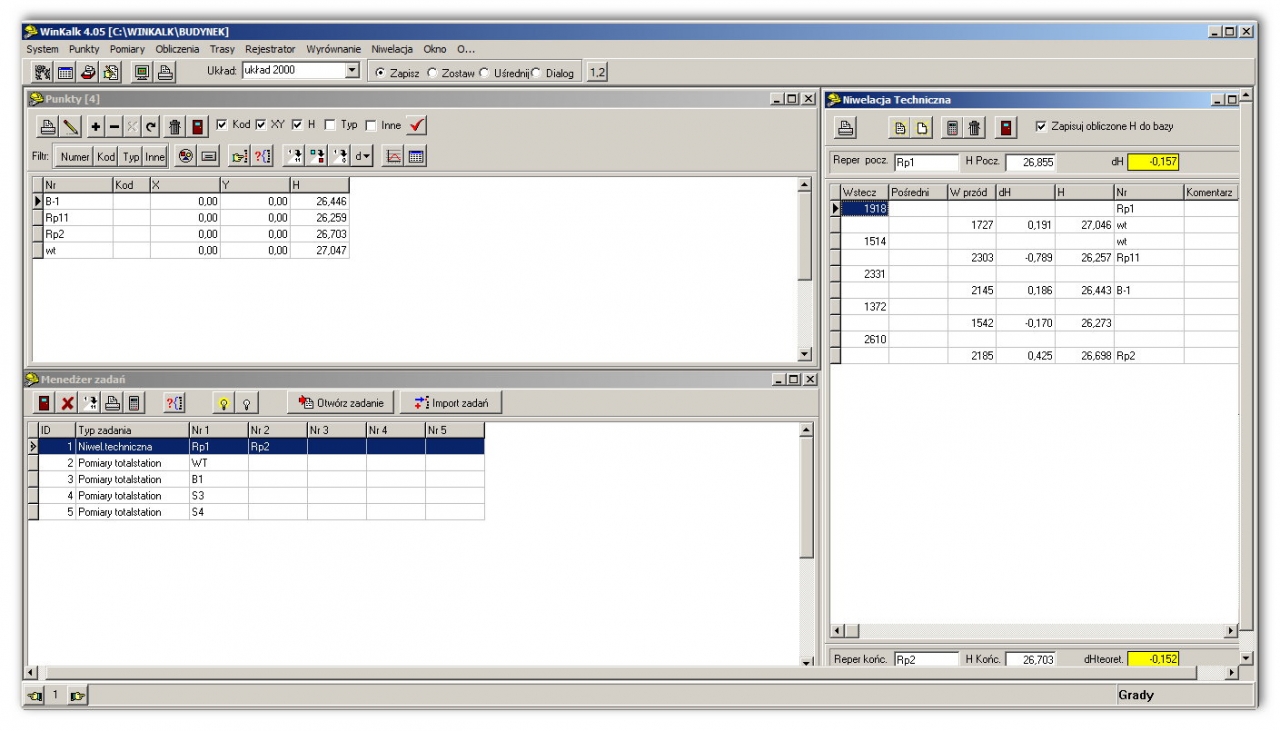Click the pencil edit icon in Punkty

[69, 127]
